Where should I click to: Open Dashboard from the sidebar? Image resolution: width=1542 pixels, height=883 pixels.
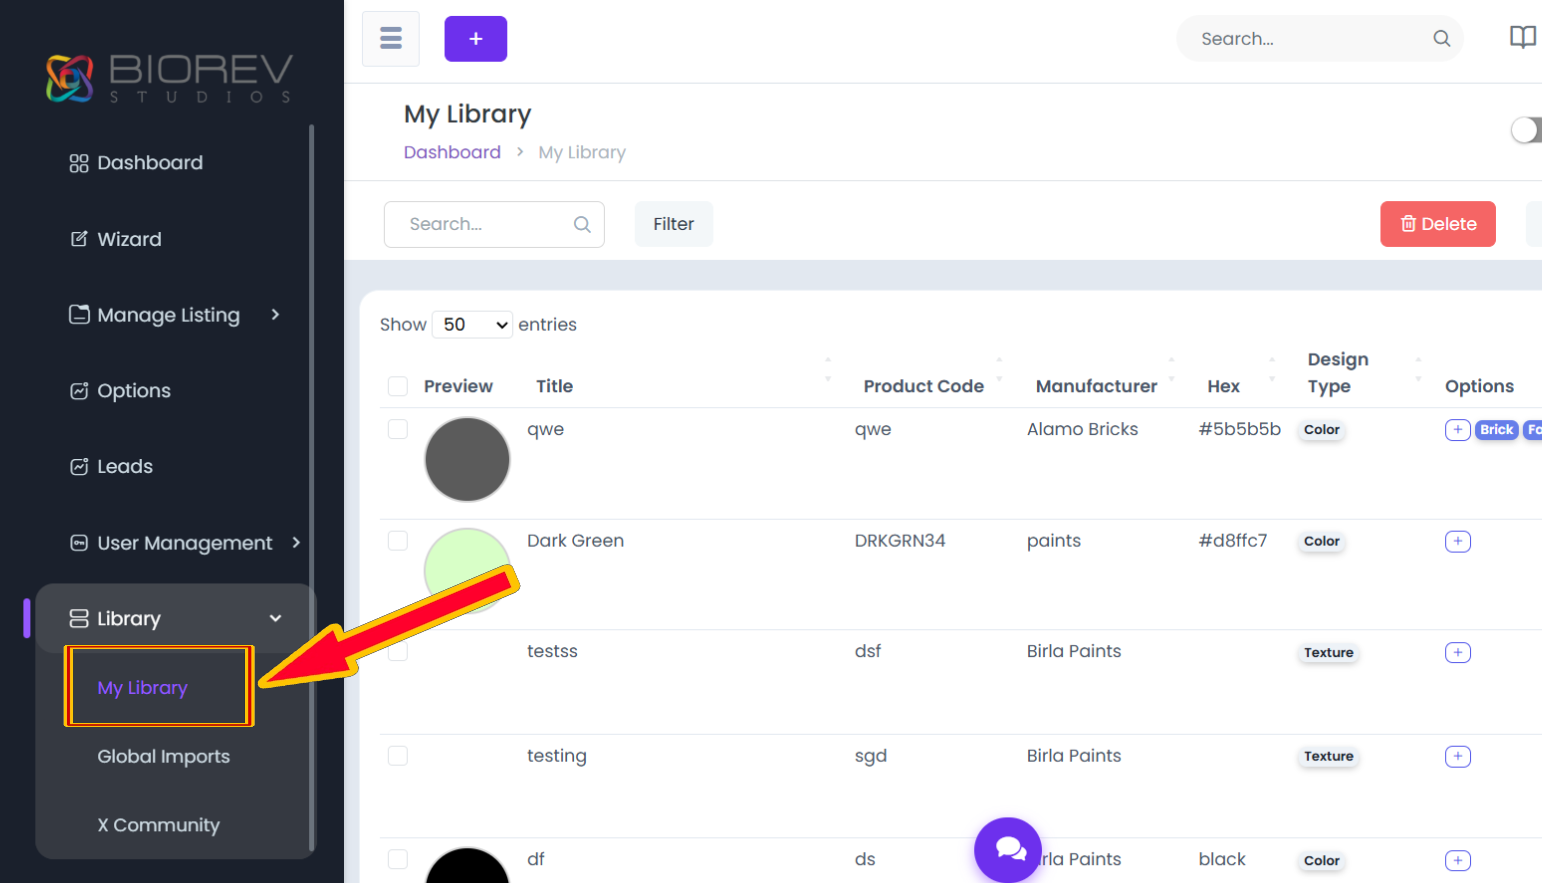pyautogui.click(x=150, y=163)
